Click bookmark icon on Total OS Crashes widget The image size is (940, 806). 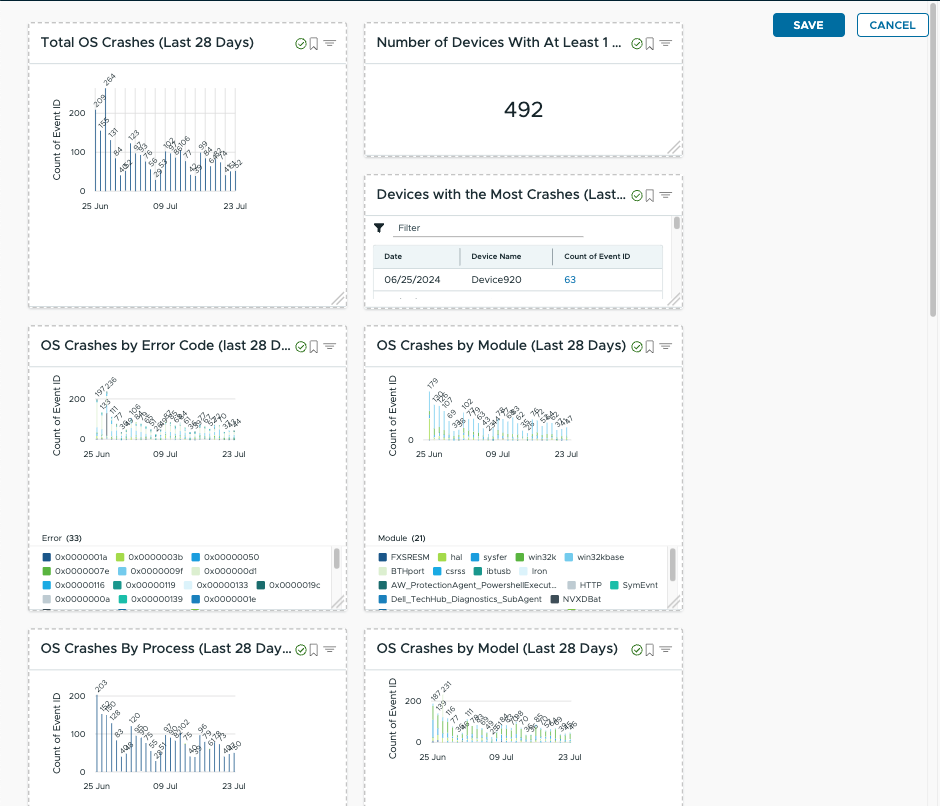pyautogui.click(x=314, y=43)
